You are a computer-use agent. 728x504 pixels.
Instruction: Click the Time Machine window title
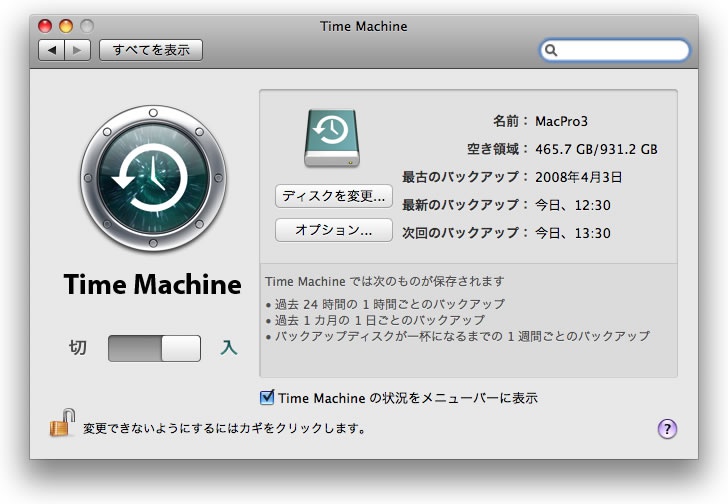point(364,26)
